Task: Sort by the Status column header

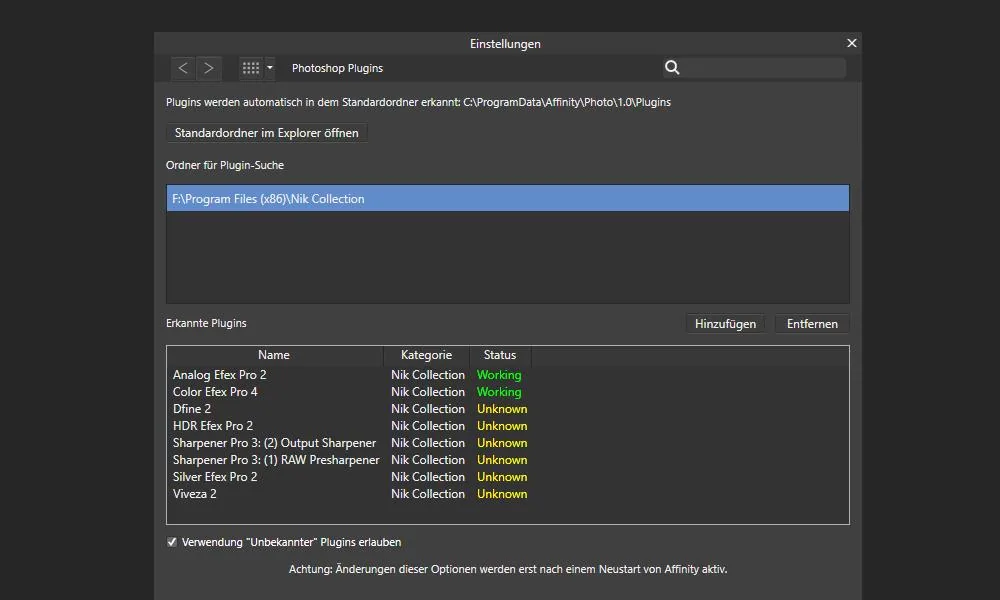Action: coord(500,355)
